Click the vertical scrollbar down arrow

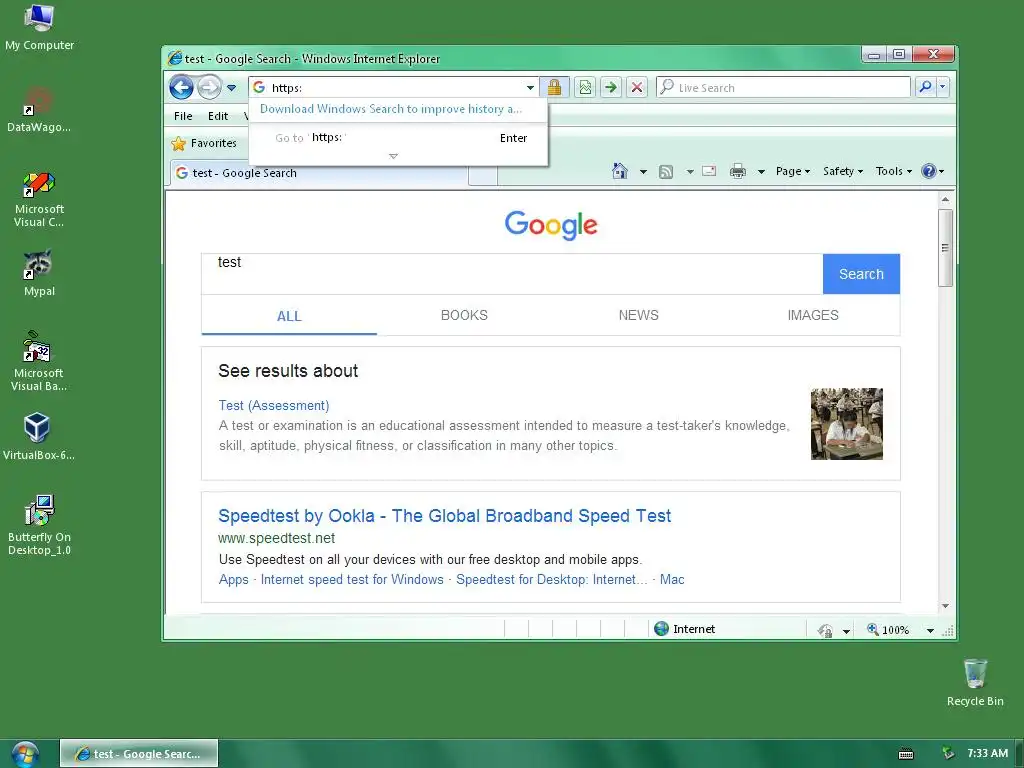point(945,606)
